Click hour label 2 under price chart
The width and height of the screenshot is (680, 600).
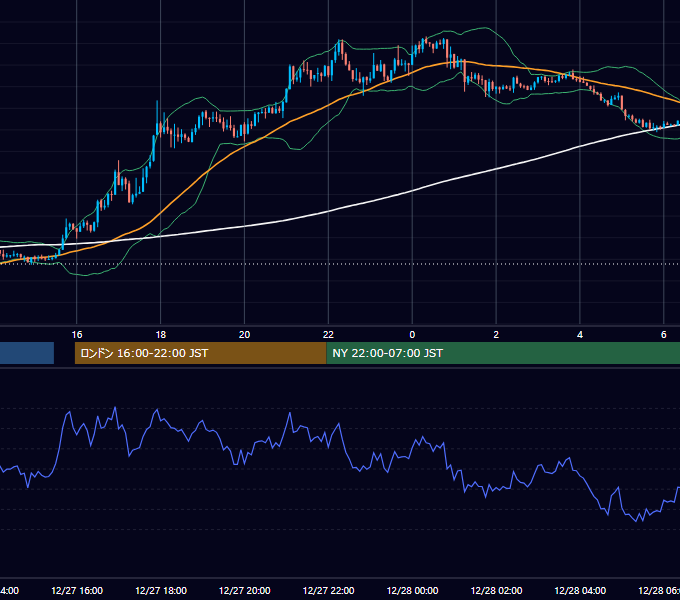tap(496, 335)
